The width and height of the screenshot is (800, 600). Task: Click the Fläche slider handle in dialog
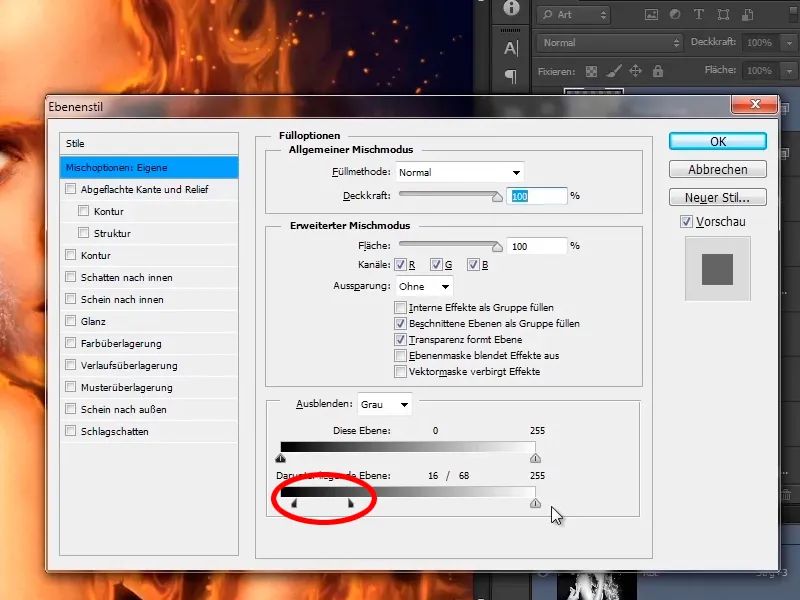point(497,247)
